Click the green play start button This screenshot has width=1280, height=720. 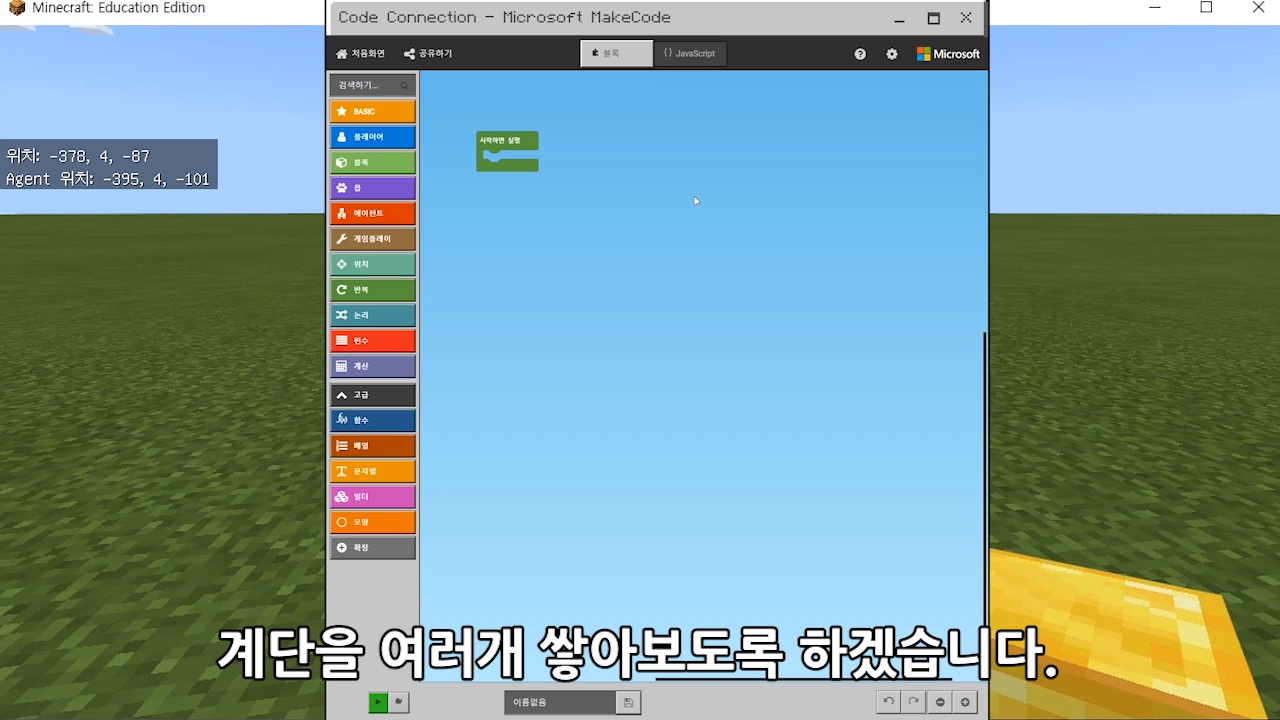pyautogui.click(x=378, y=702)
